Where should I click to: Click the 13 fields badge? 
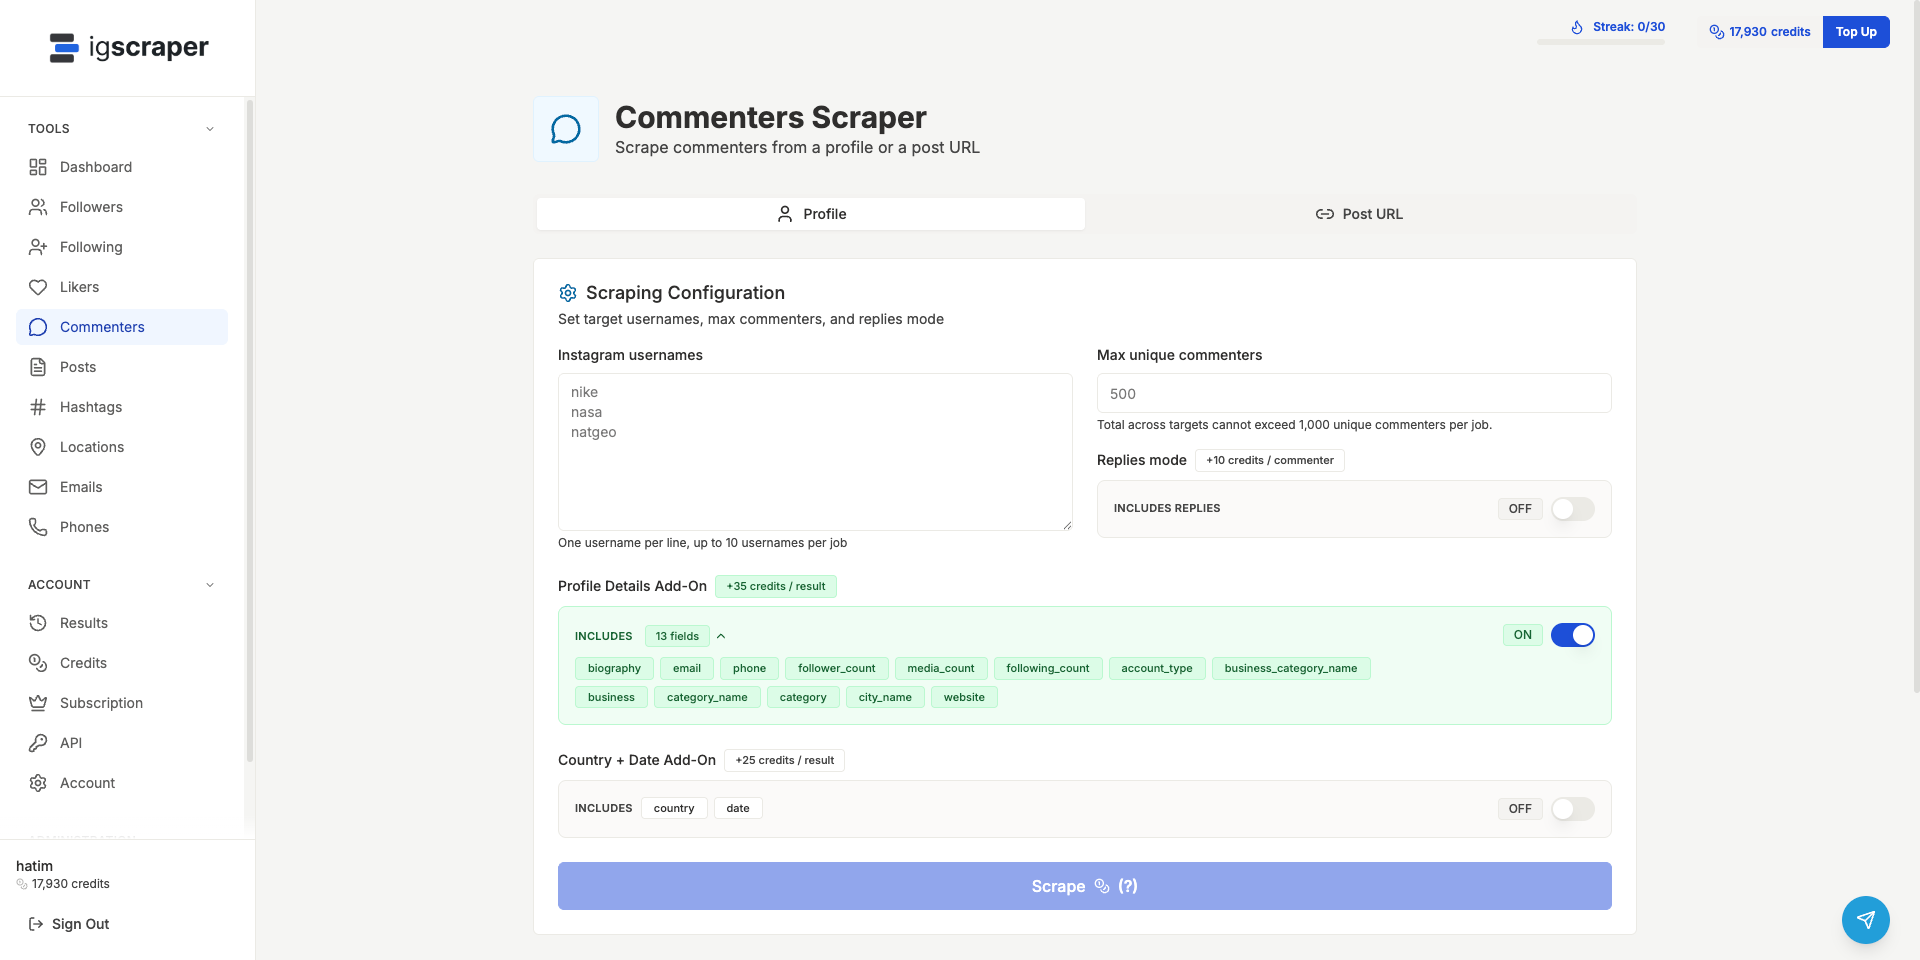coord(677,636)
